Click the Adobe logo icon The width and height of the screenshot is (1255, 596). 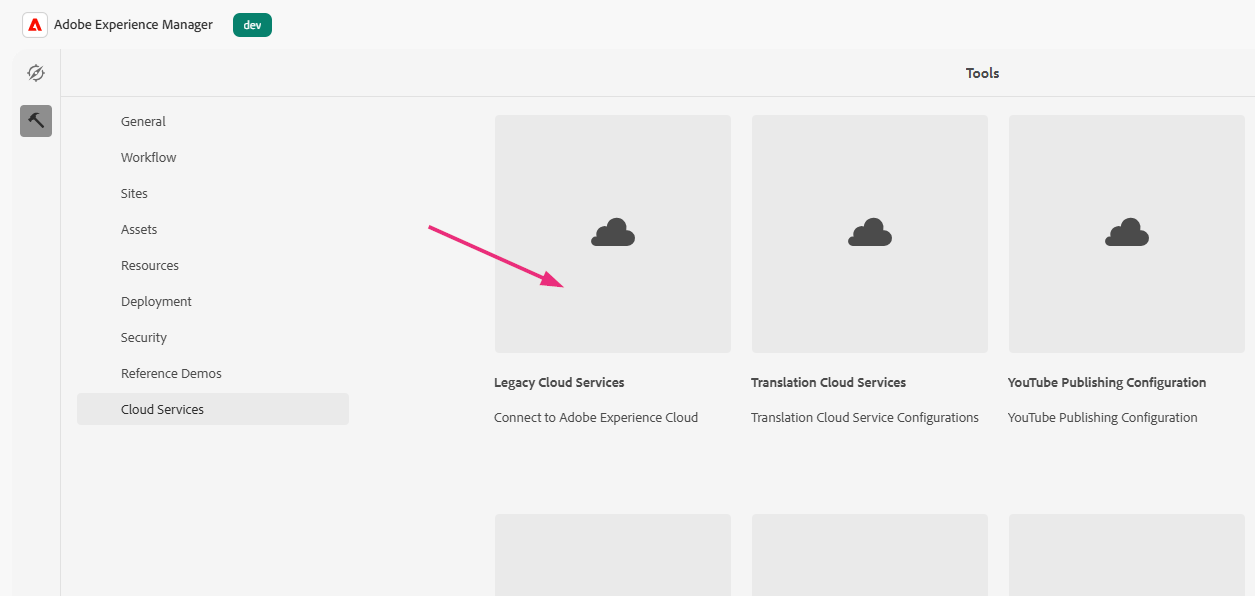tap(35, 25)
